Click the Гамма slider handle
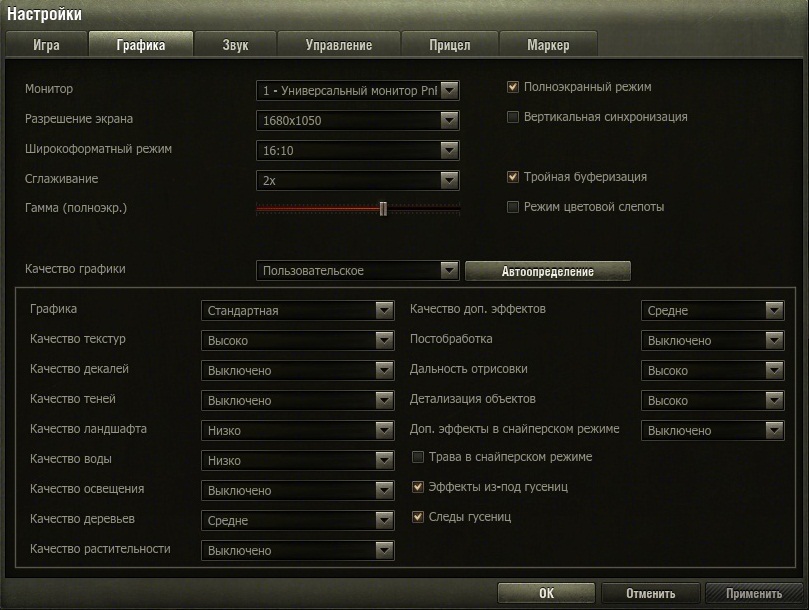Image resolution: width=809 pixels, height=610 pixels. [x=383, y=208]
